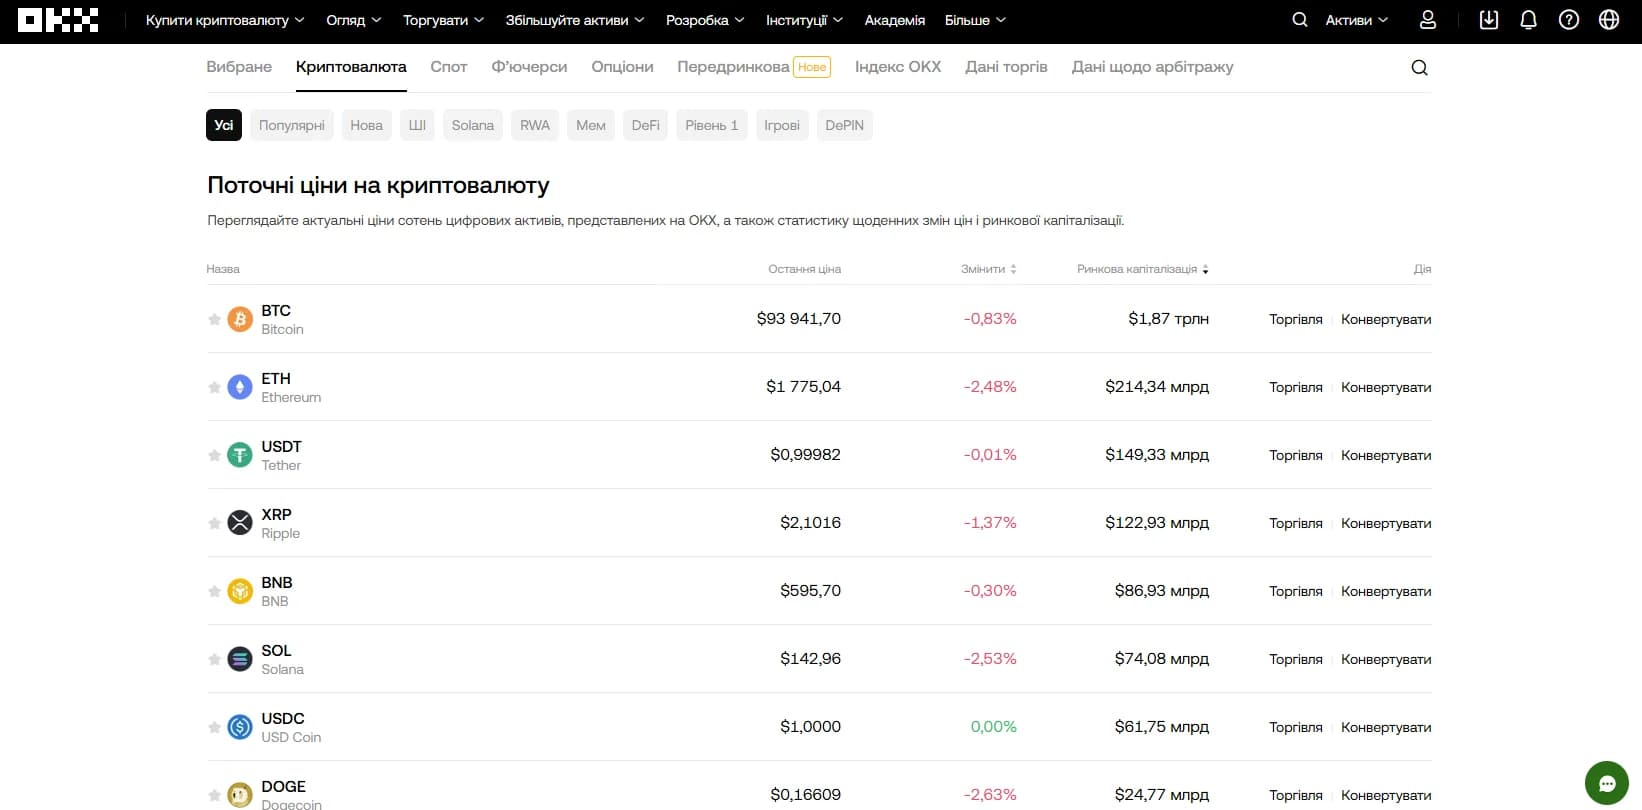Select the Нова filter chip
1642x810 pixels.
[367, 125]
